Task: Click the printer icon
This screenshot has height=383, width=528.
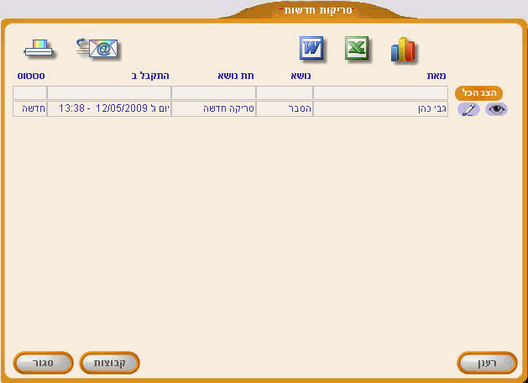Action: coord(38,49)
